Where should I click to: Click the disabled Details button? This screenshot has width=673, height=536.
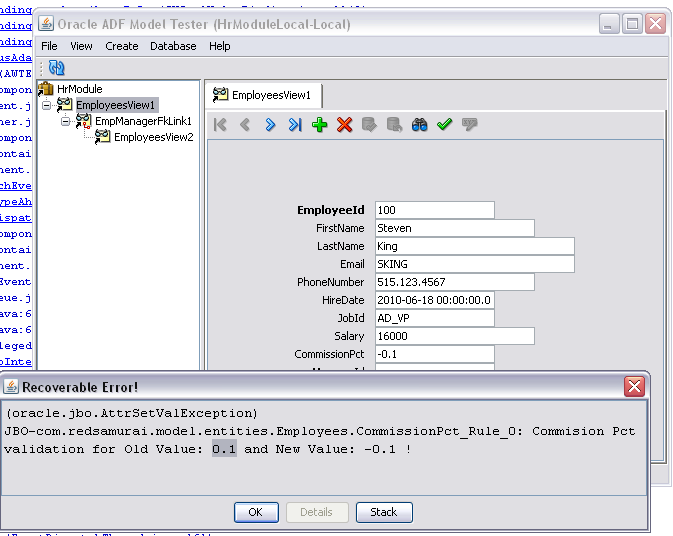point(317,512)
